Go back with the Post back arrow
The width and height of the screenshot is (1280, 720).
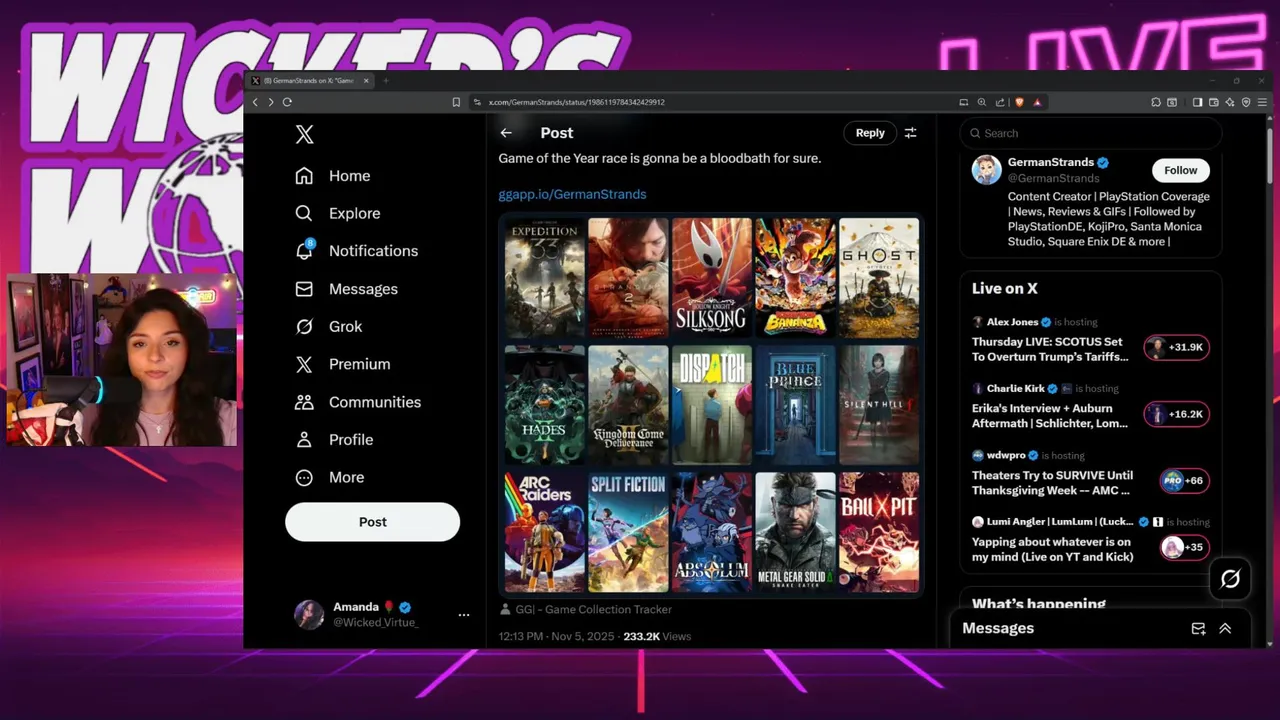(506, 133)
